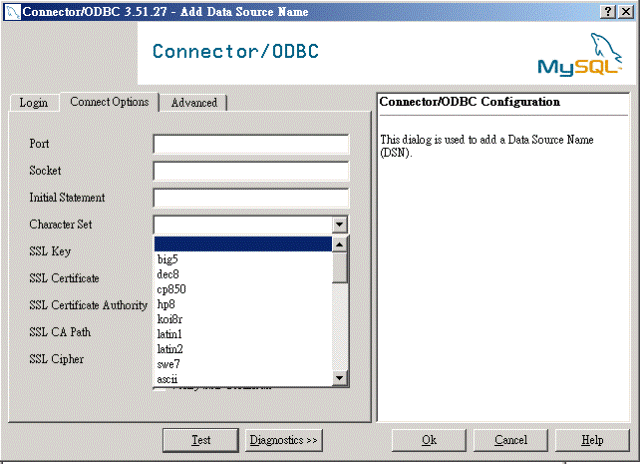Click the Character Set combo box field

[x=251, y=224]
